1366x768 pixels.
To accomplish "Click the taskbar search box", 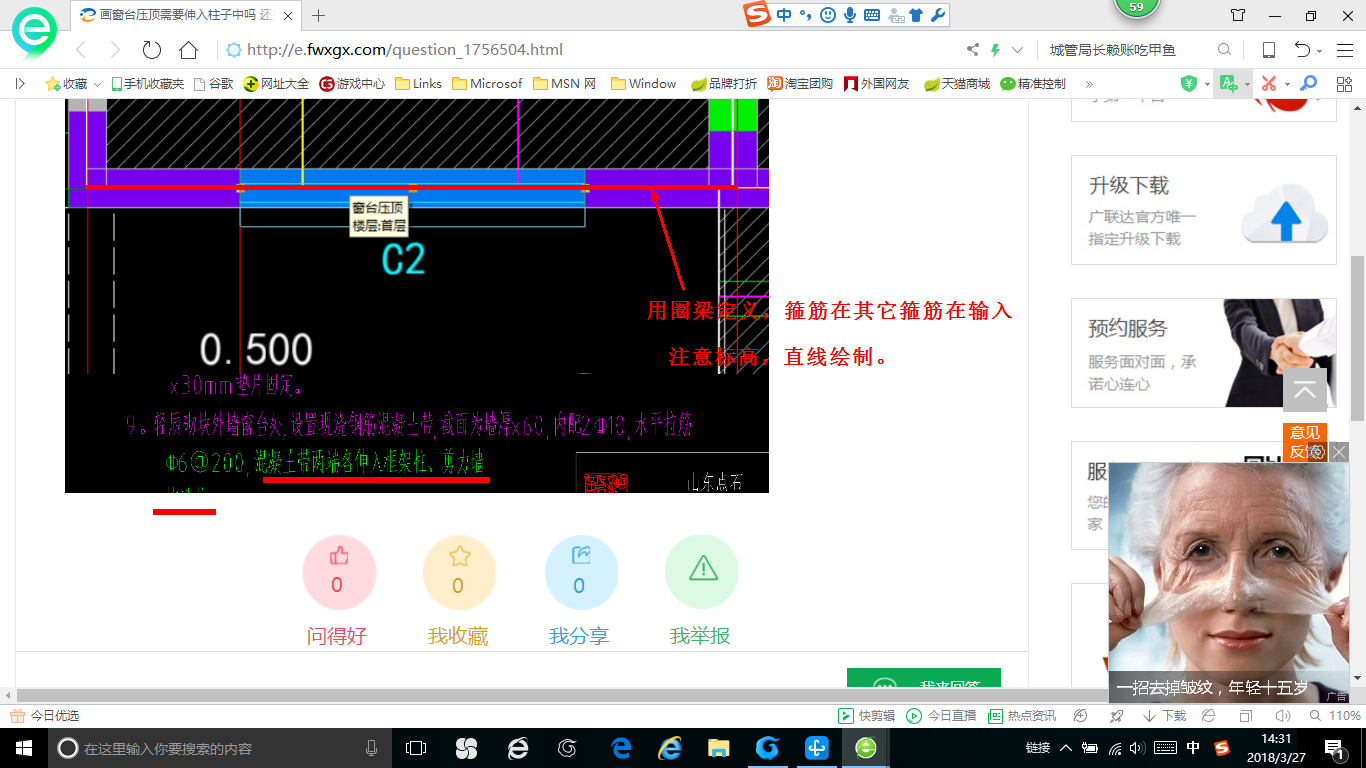I will pyautogui.click(x=219, y=748).
